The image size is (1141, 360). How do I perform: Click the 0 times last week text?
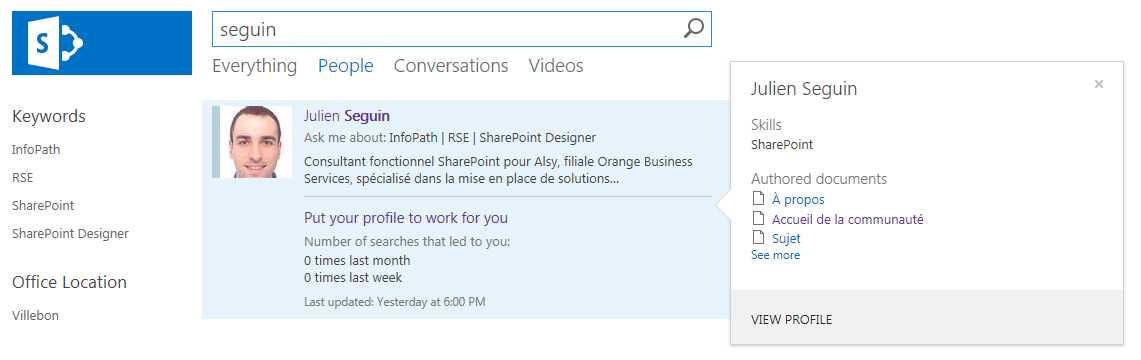(x=353, y=278)
